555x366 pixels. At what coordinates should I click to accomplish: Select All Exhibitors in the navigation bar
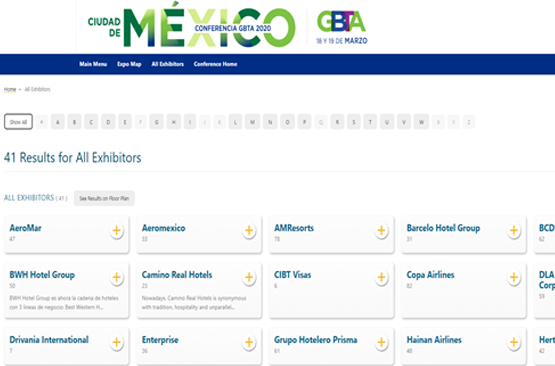click(168, 64)
